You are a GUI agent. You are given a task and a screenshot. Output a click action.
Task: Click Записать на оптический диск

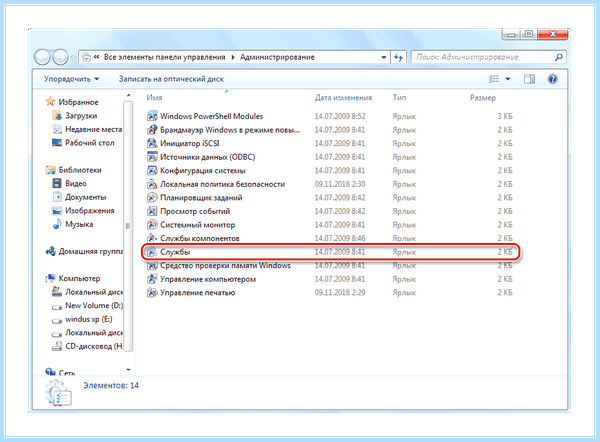point(171,79)
